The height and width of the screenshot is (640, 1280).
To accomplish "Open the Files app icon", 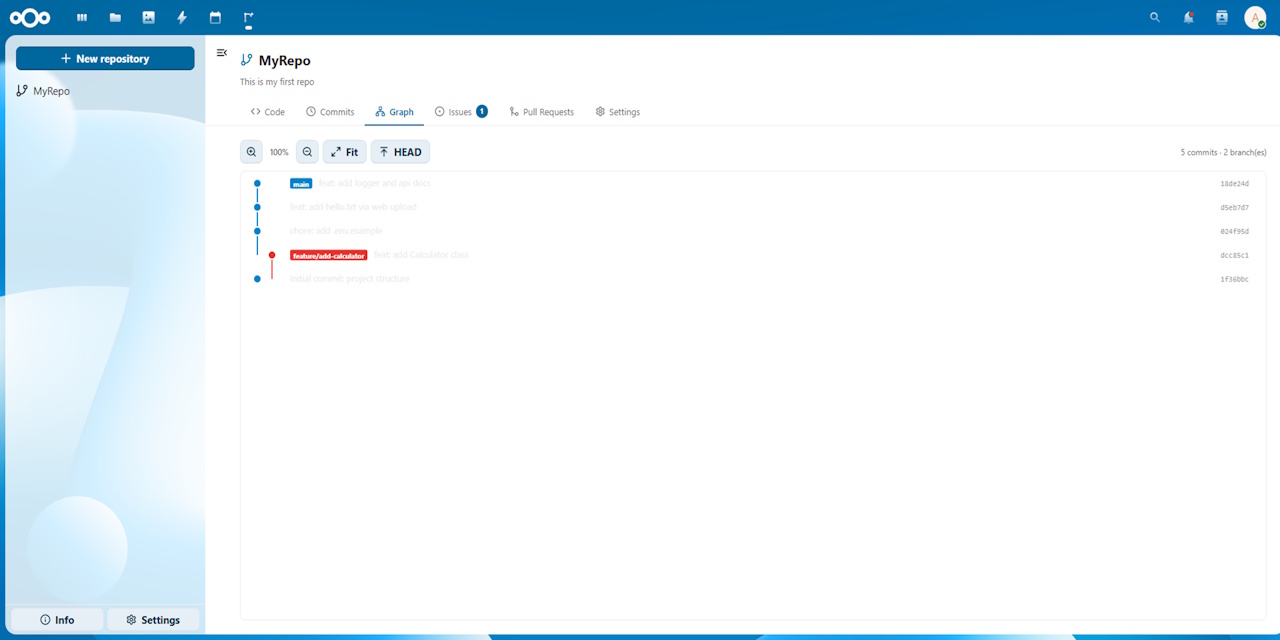I will coord(115,17).
